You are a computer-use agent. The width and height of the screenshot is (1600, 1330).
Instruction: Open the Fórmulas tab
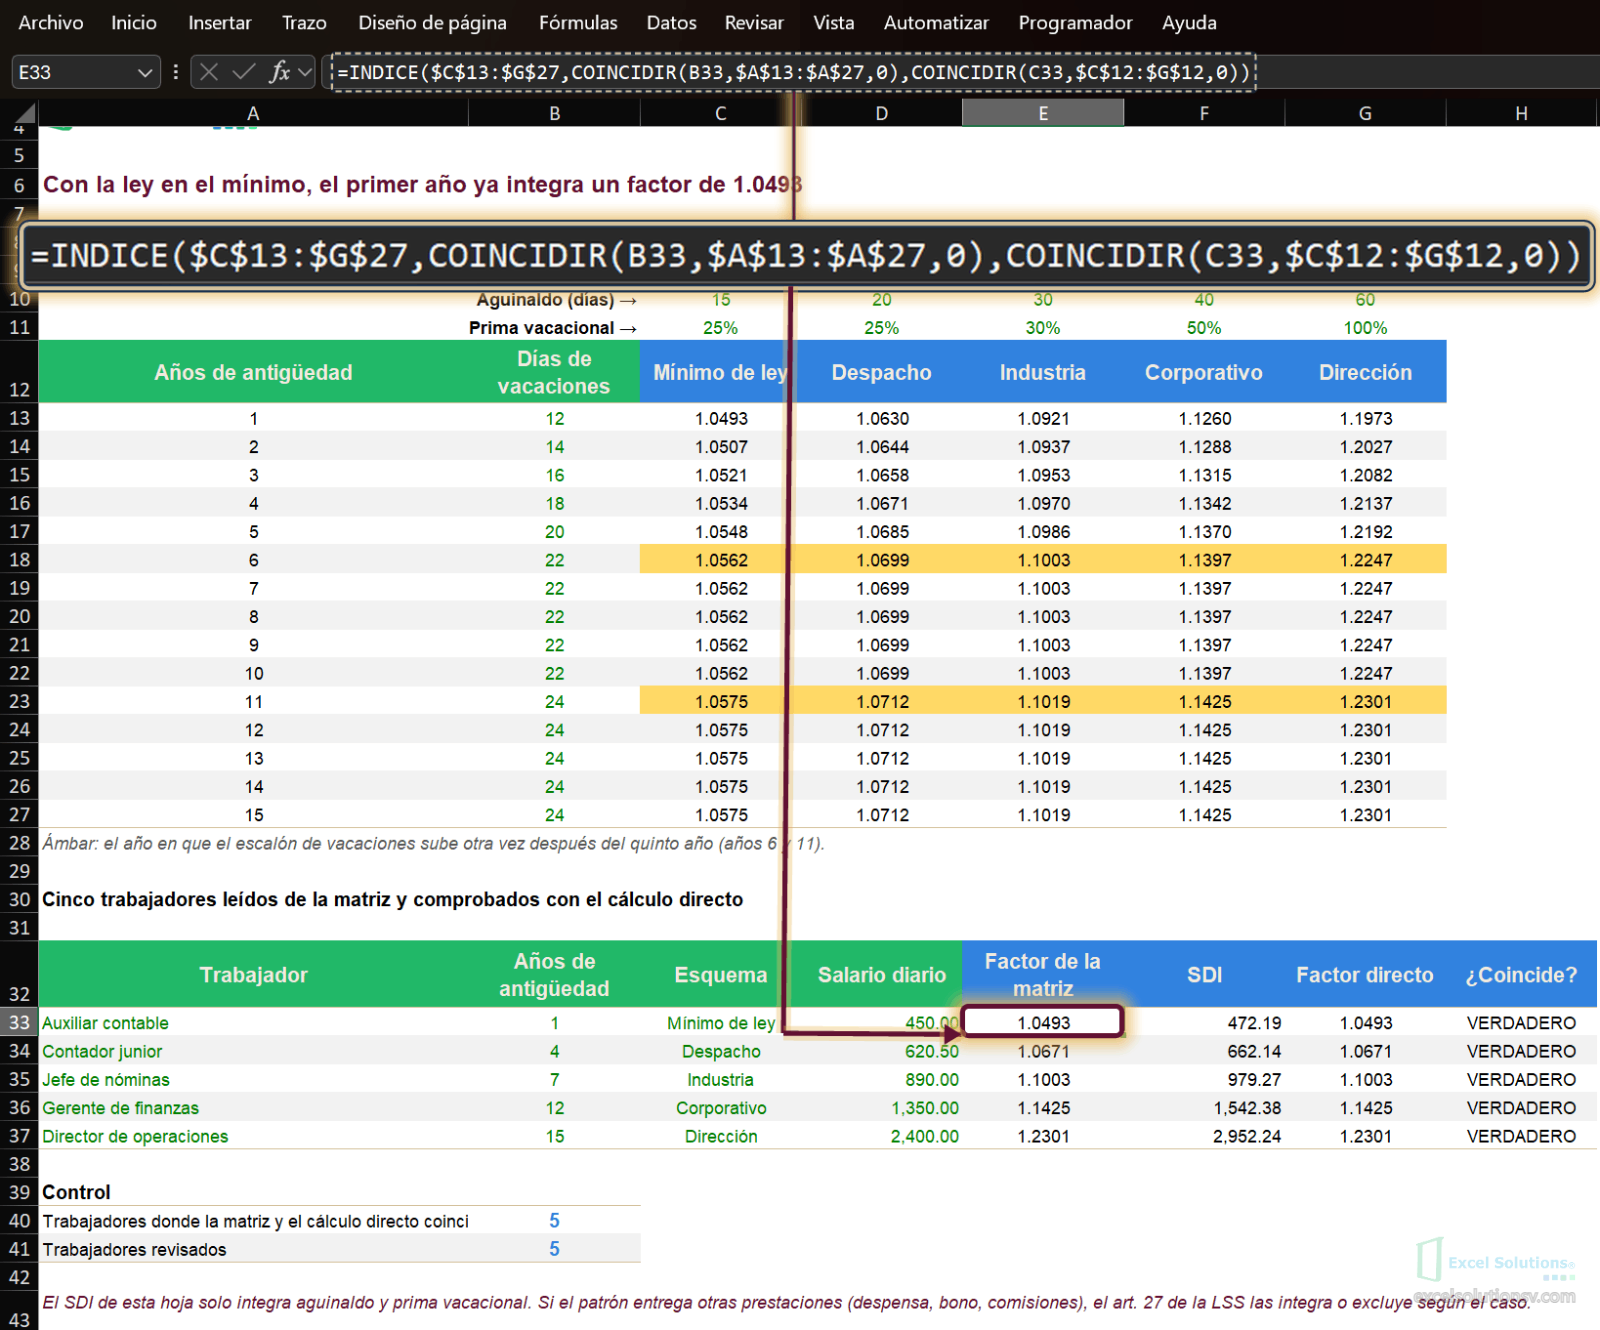[x=578, y=22]
